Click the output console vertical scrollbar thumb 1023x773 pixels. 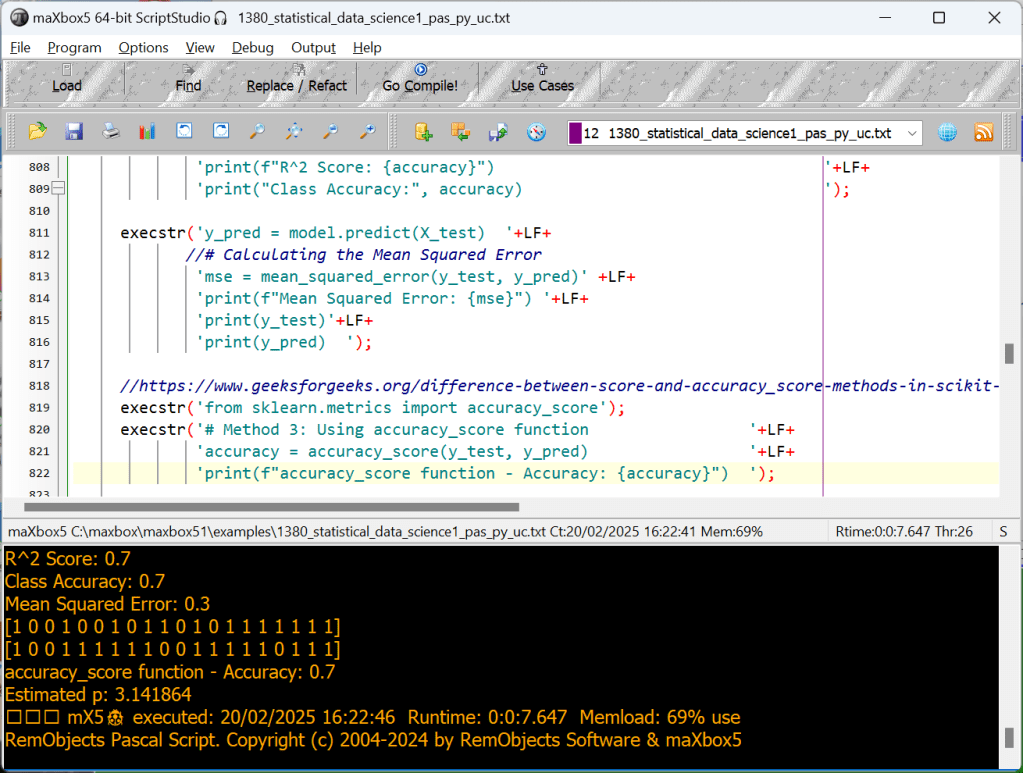click(x=1010, y=738)
